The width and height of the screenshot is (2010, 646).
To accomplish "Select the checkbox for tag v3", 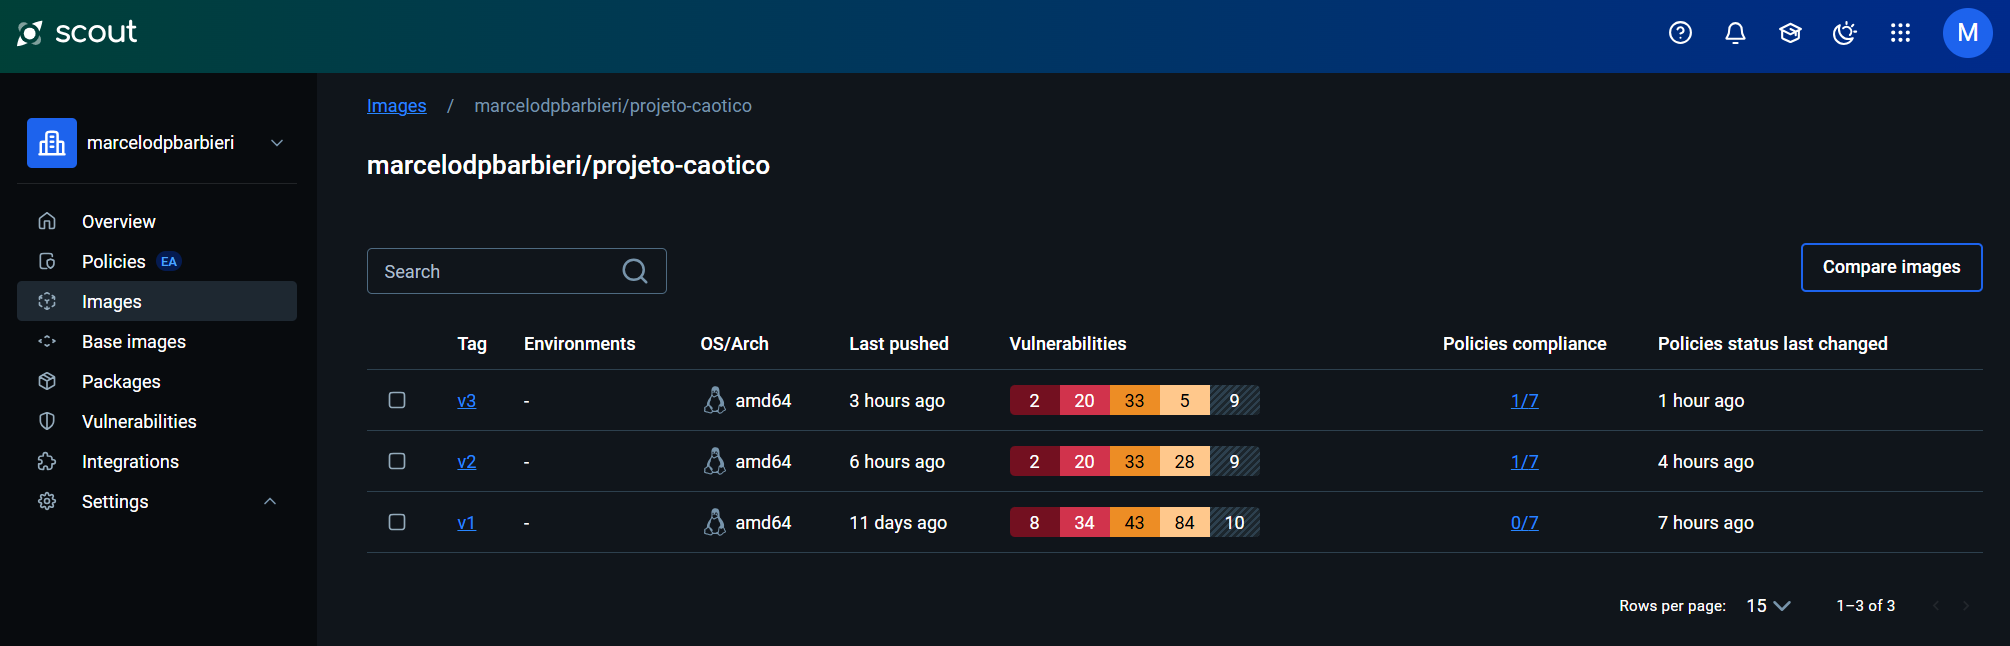I will click(397, 400).
